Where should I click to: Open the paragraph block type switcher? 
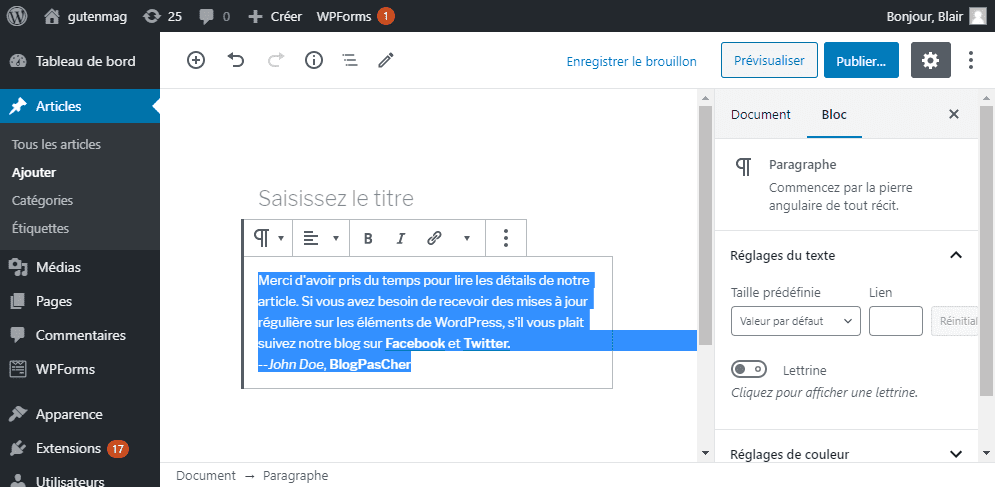coord(268,238)
